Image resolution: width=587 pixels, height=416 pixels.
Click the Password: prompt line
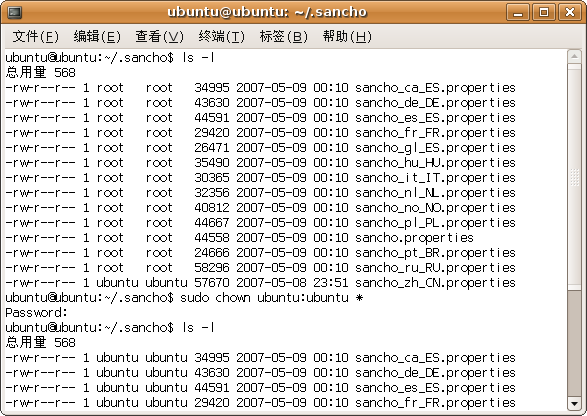(x=36, y=313)
